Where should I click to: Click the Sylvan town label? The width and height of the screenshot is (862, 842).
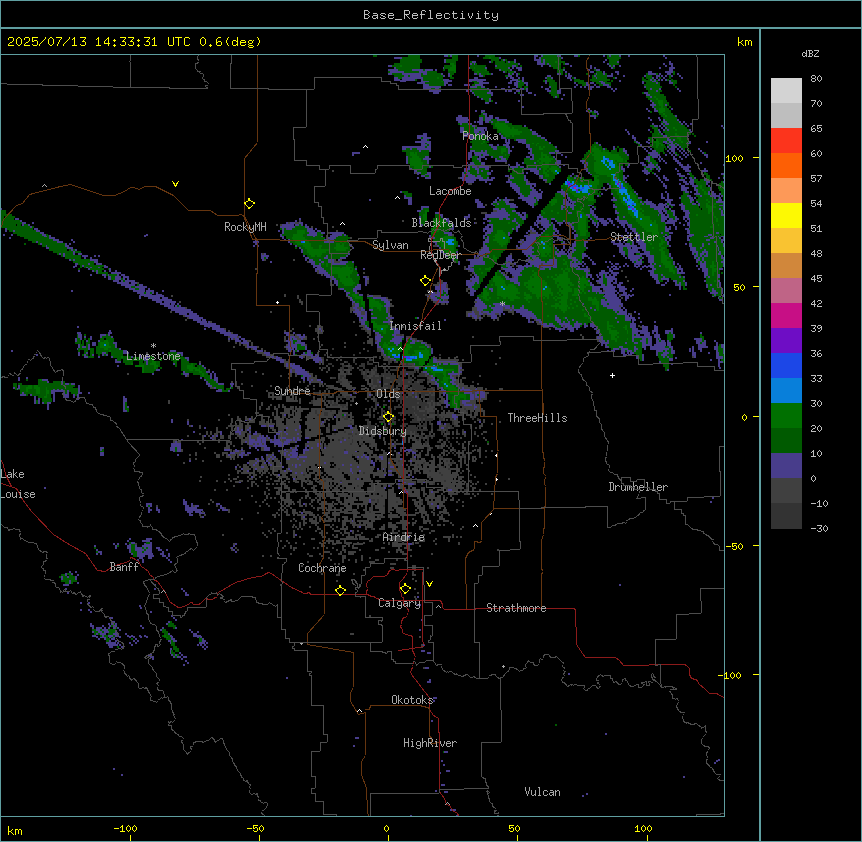click(x=390, y=245)
